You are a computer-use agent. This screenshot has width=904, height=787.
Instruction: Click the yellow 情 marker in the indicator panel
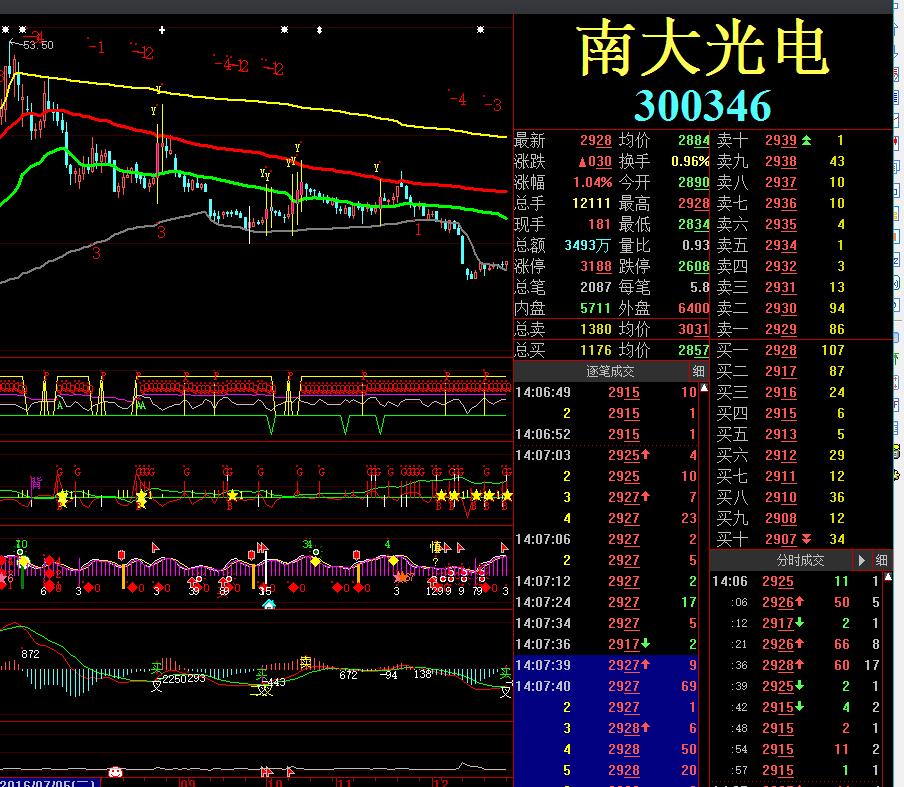tap(436, 547)
